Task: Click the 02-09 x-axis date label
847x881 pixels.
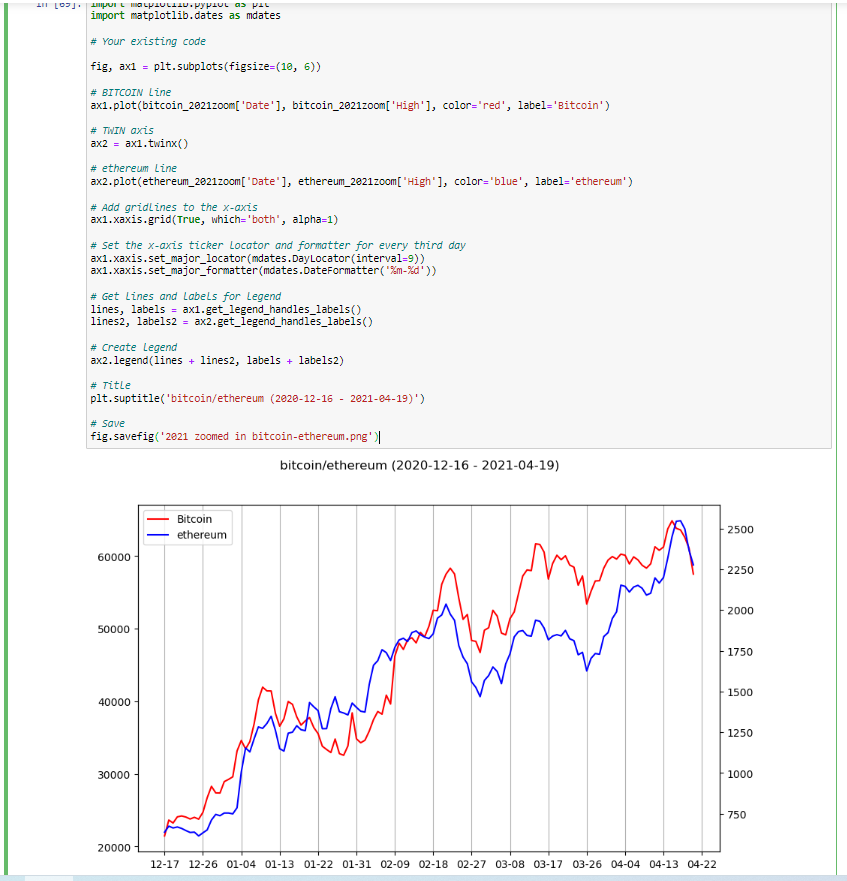Action: [395, 864]
